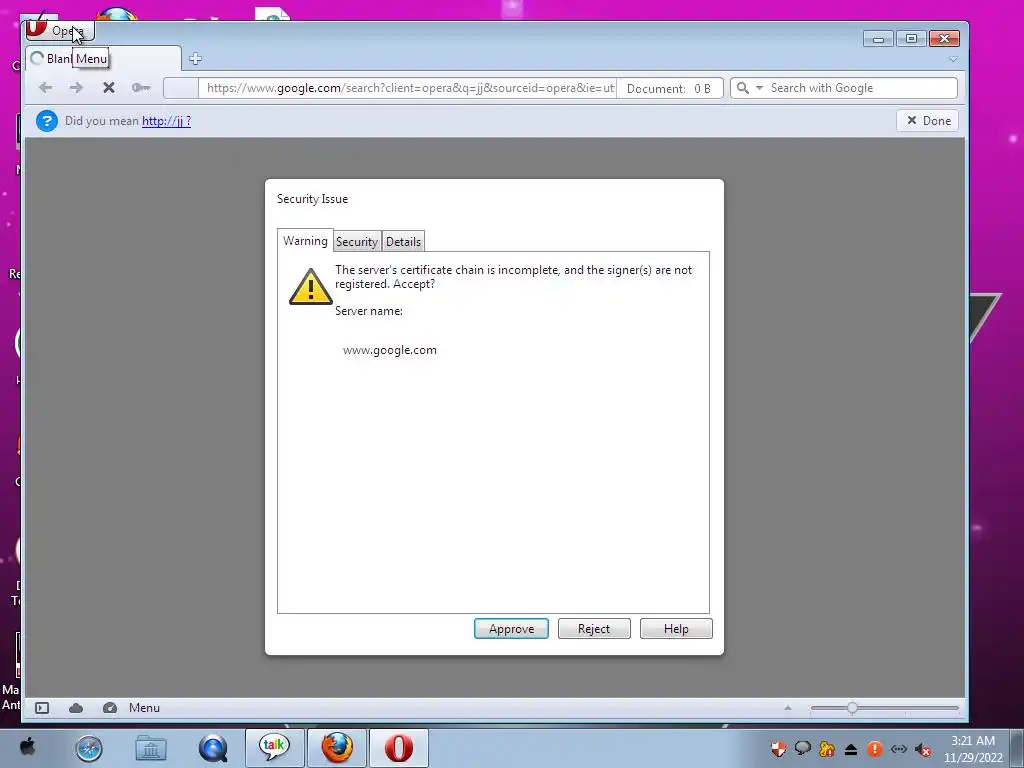Click the address bar URL field

410,88
